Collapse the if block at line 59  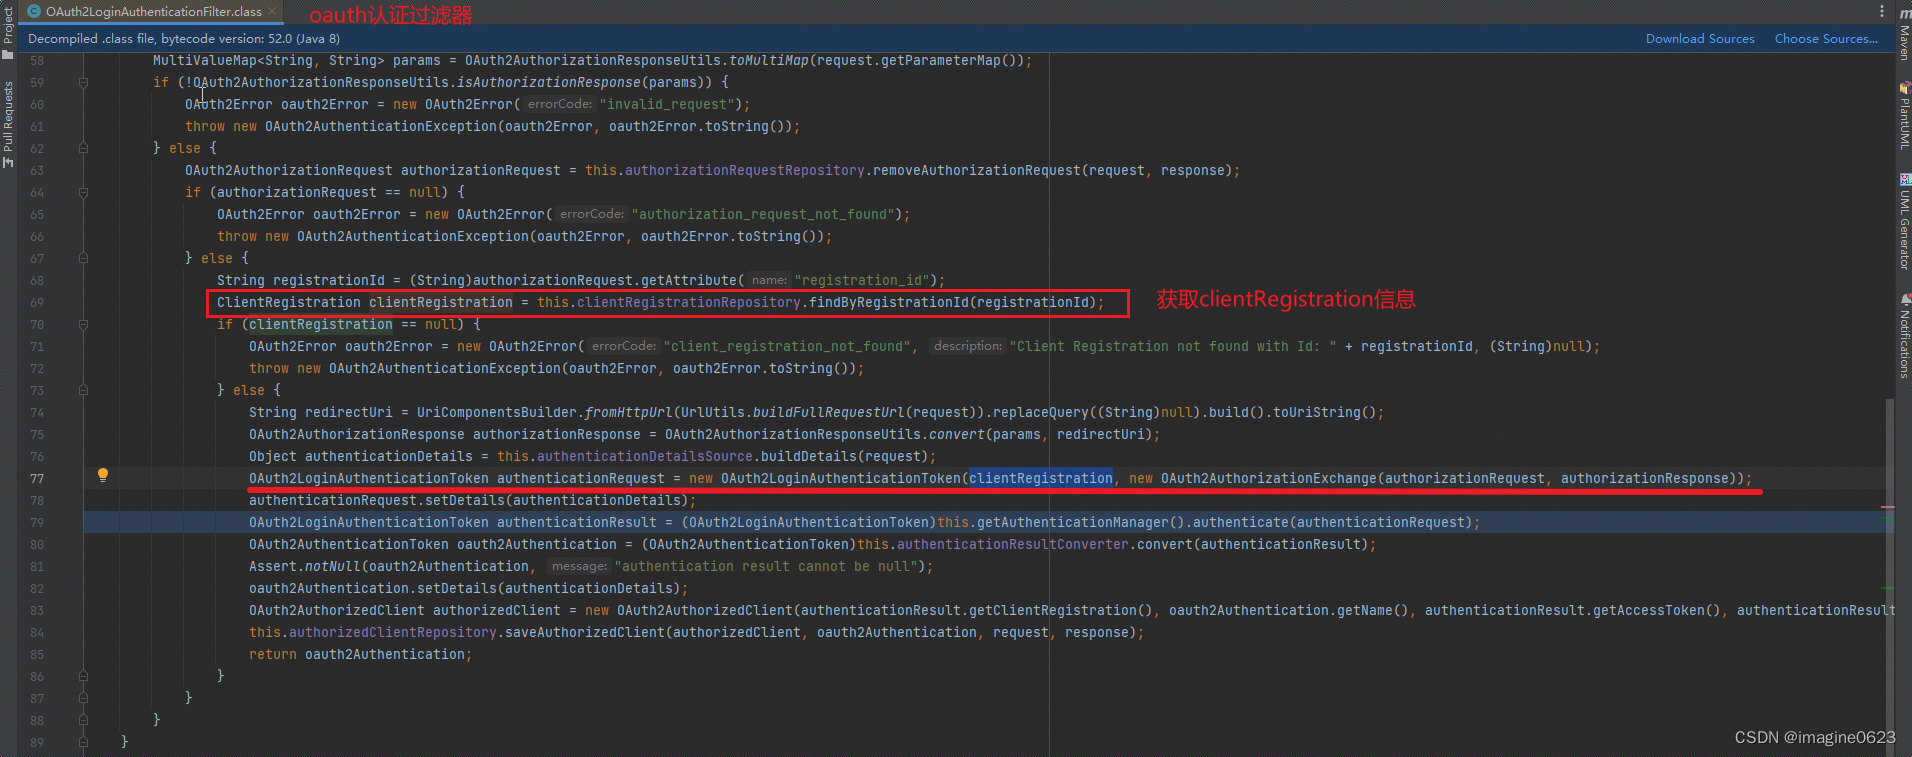[x=83, y=83]
